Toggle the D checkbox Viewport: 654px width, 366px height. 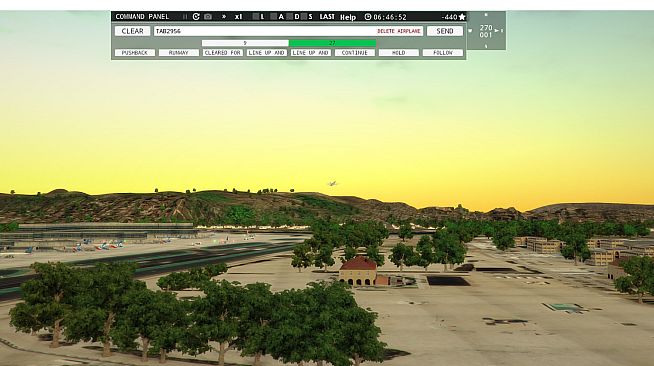[289, 17]
